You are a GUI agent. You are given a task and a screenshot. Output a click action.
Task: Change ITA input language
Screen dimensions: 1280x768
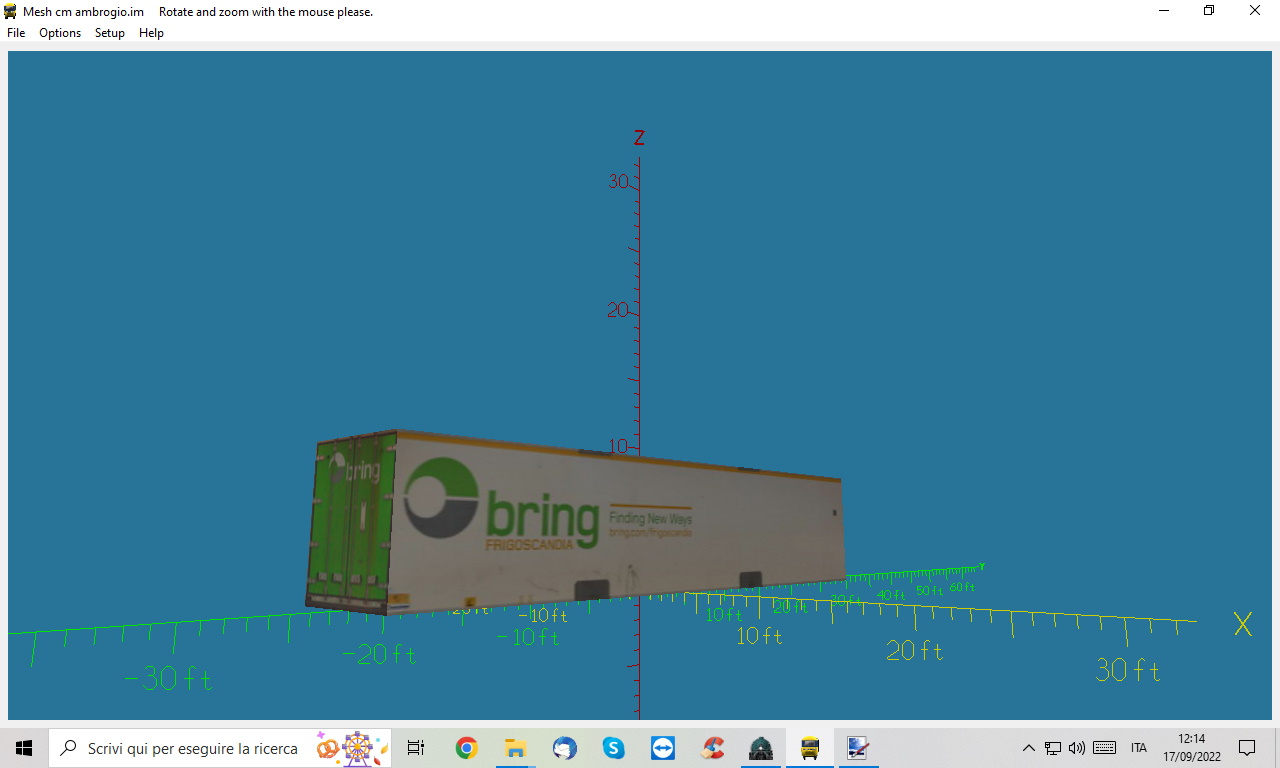(1139, 748)
